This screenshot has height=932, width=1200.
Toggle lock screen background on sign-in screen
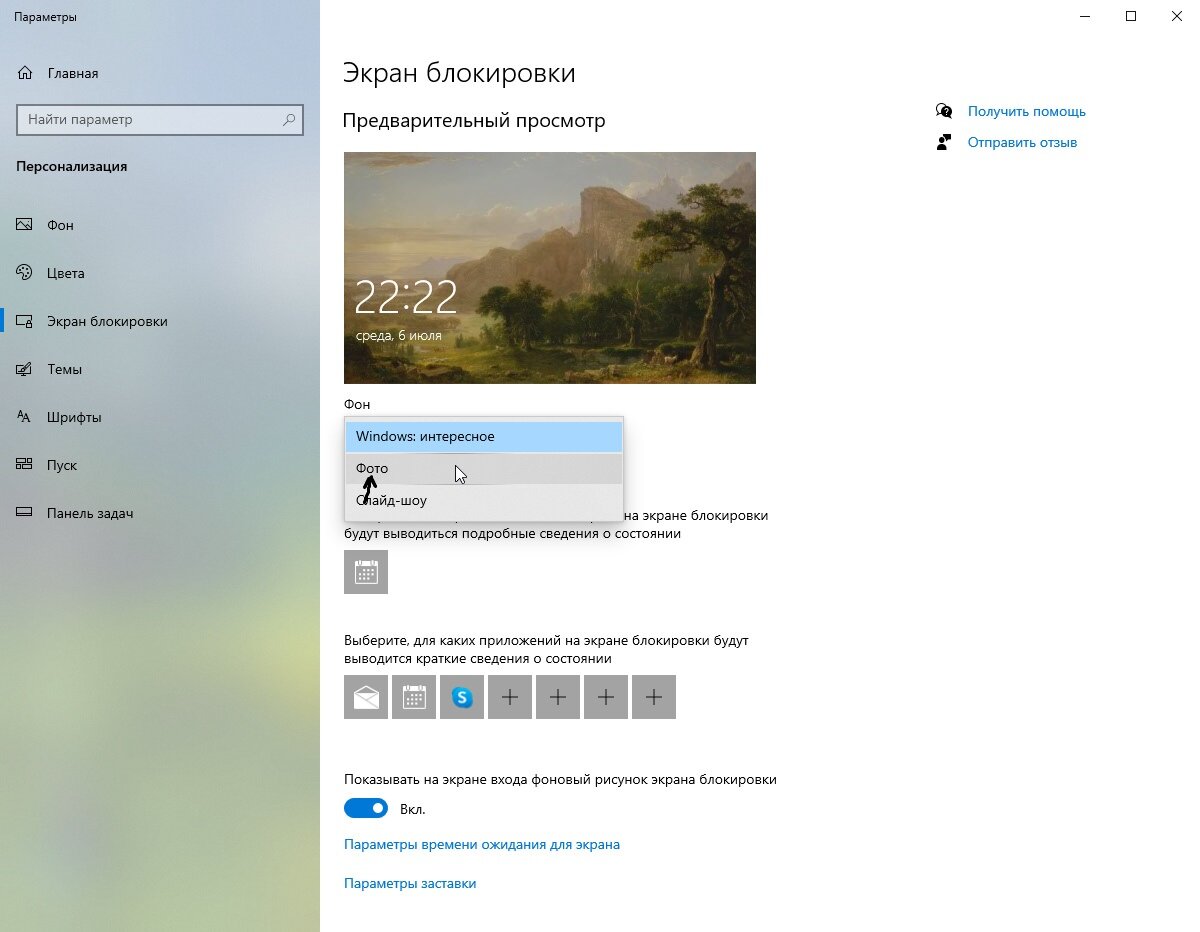coord(366,808)
